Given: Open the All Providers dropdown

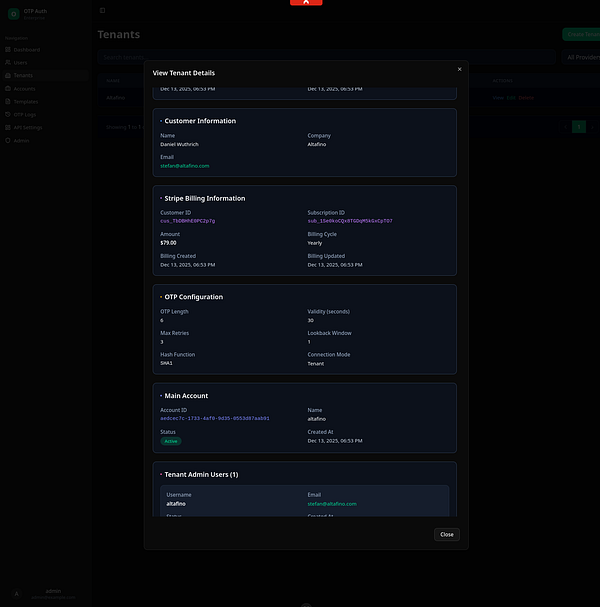Looking at the screenshot, I should (581, 57).
